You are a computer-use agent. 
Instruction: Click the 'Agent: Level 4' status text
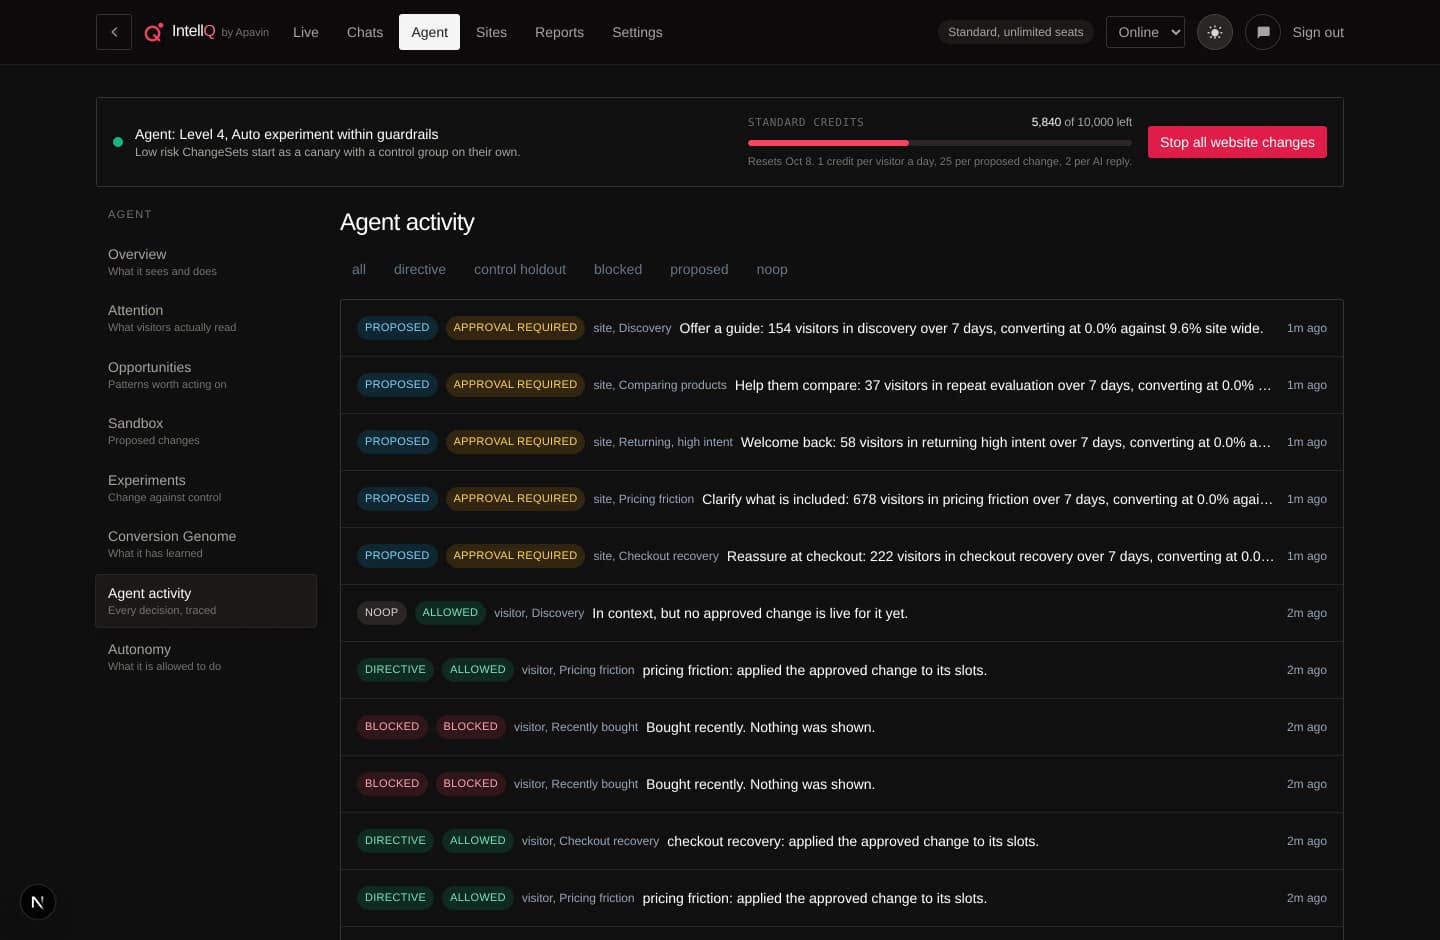click(286, 134)
